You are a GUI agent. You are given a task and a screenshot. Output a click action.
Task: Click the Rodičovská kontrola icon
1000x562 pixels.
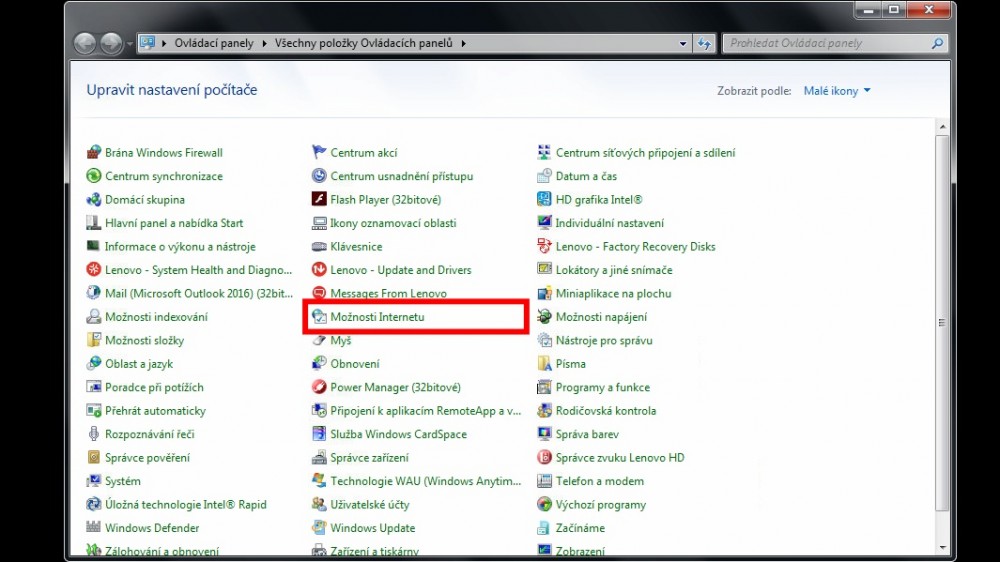point(544,411)
